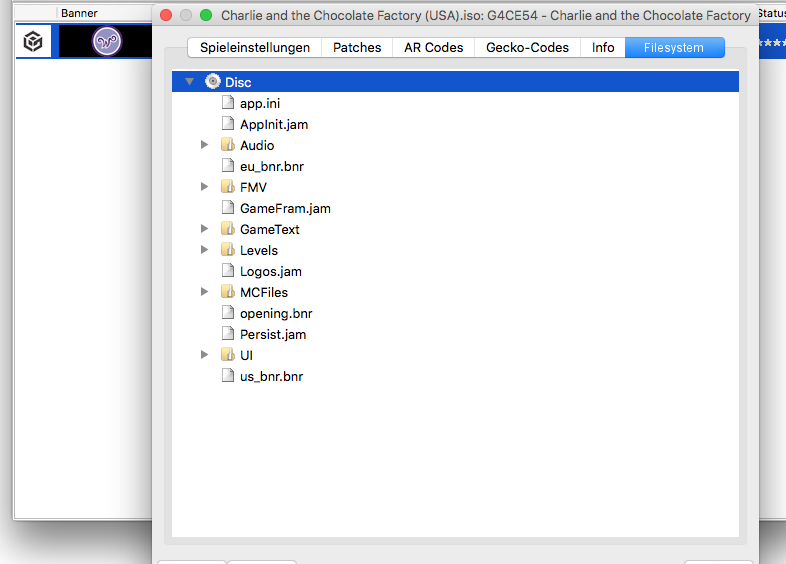Expand the FMV folder
The height and width of the screenshot is (564, 786).
[204, 187]
